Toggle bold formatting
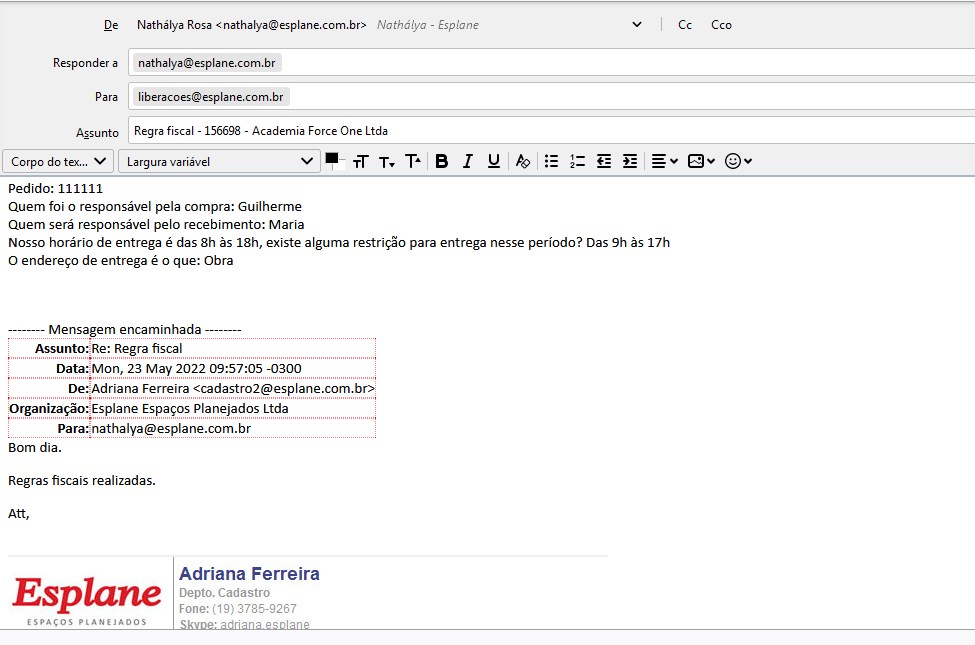 click(x=441, y=161)
